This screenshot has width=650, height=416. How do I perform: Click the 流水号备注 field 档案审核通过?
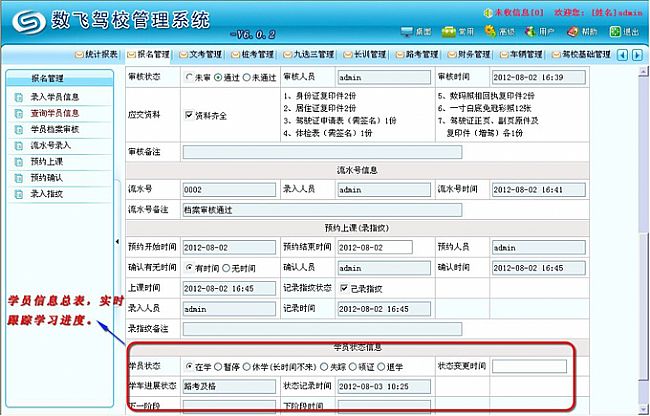(322, 210)
